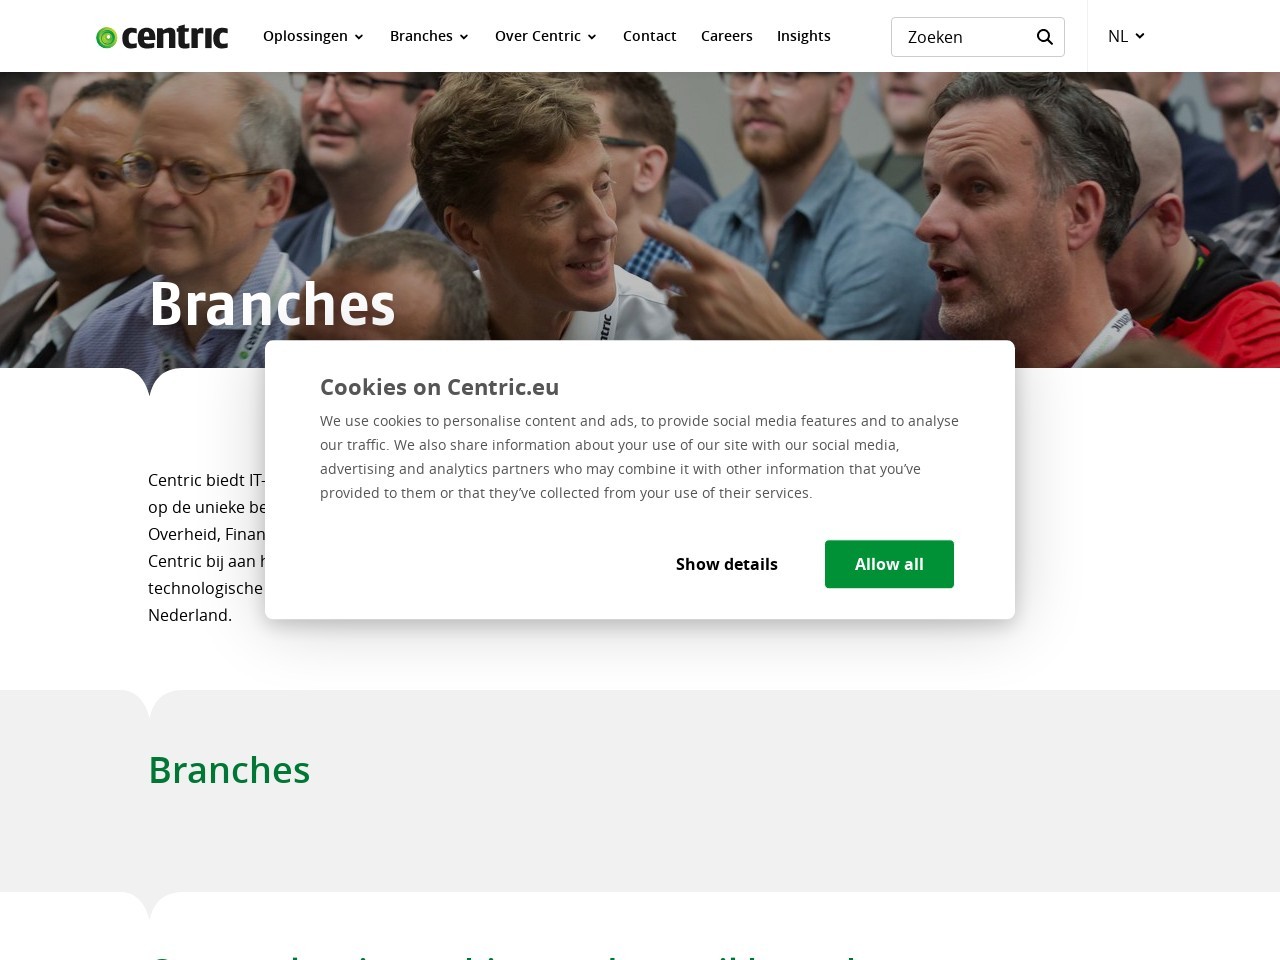
Task: Focus the Zoeken search field
Action: 963,37
